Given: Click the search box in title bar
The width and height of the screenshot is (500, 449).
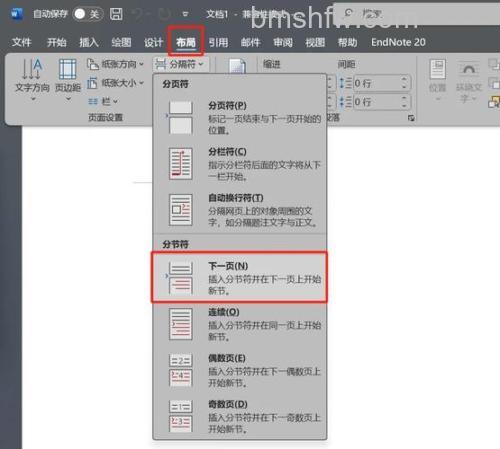Looking at the screenshot, I should [x=417, y=14].
